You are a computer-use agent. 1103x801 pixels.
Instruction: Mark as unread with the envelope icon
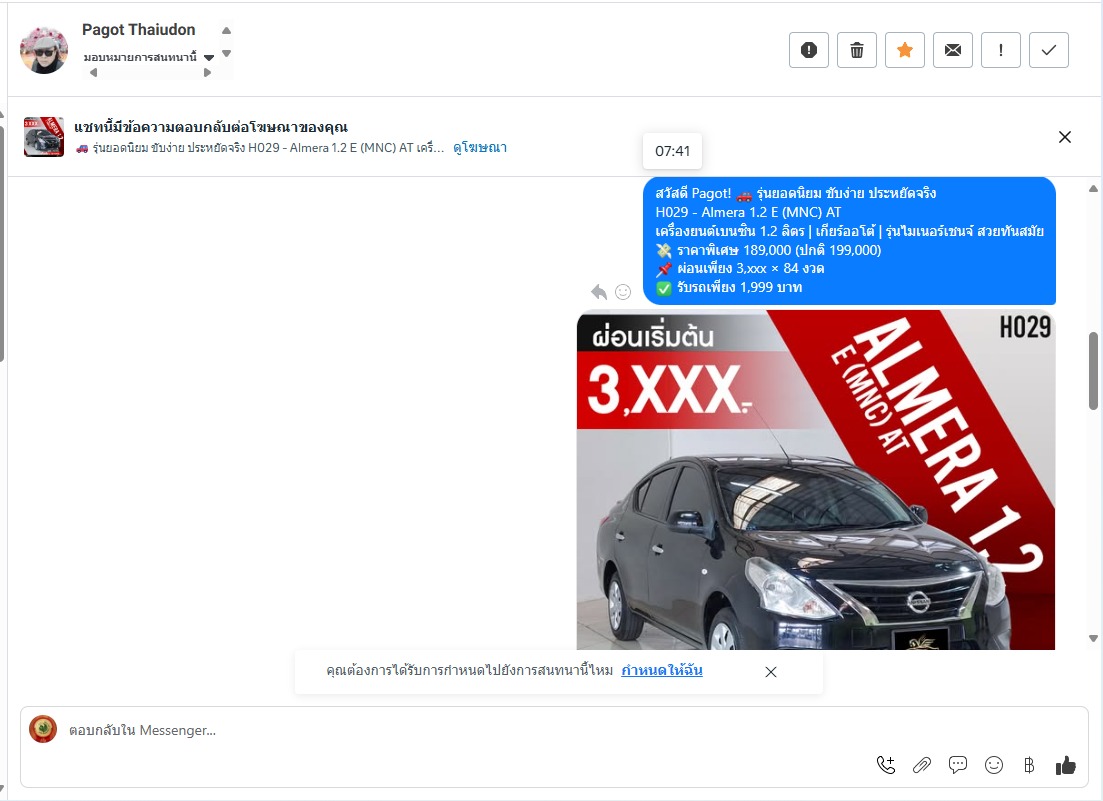tap(952, 50)
